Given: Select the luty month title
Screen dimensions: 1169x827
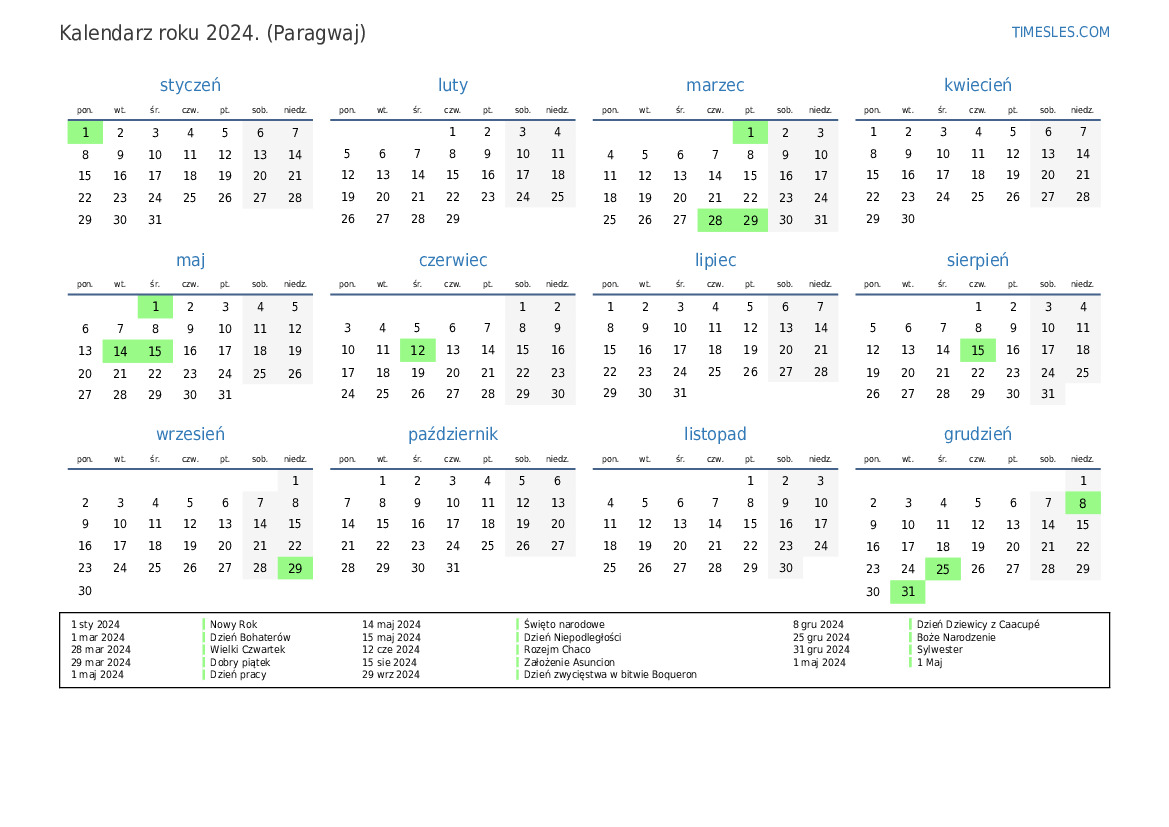Looking at the screenshot, I should [452, 86].
